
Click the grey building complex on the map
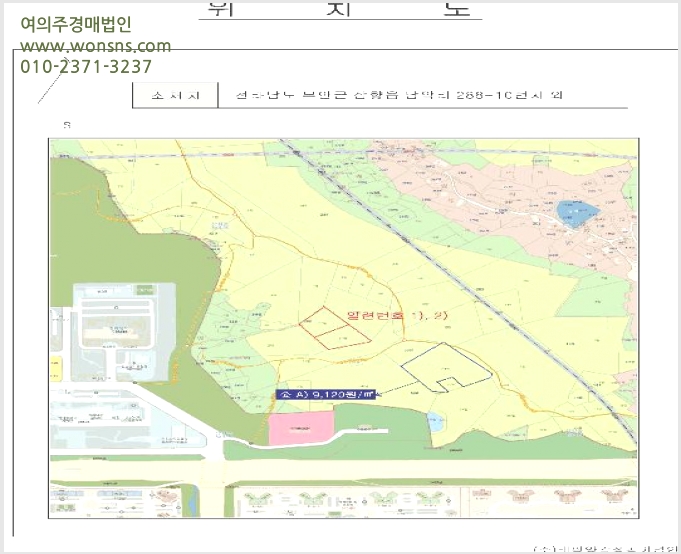[124, 333]
